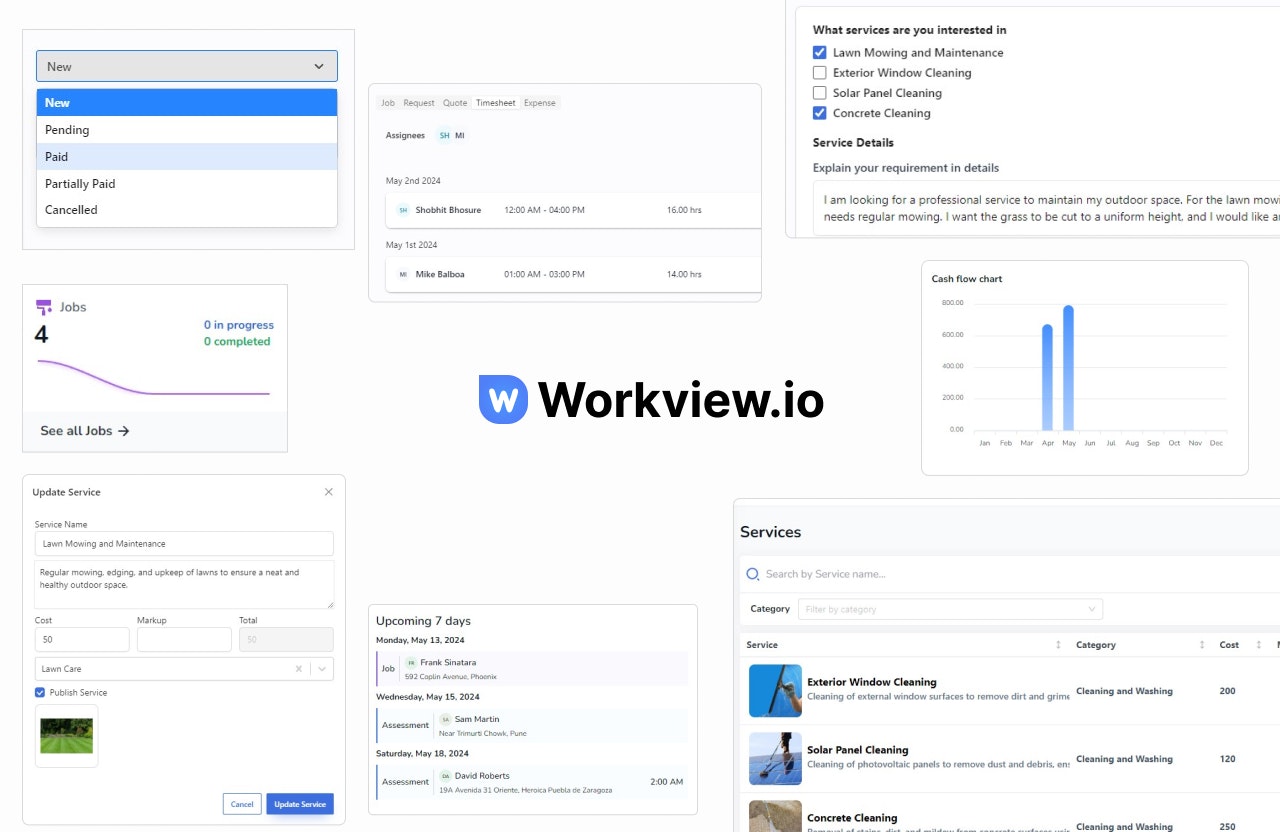Open the Solar Panel Cleaning thumbnail
The height and width of the screenshot is (832, 1280).
pos(775,759)
